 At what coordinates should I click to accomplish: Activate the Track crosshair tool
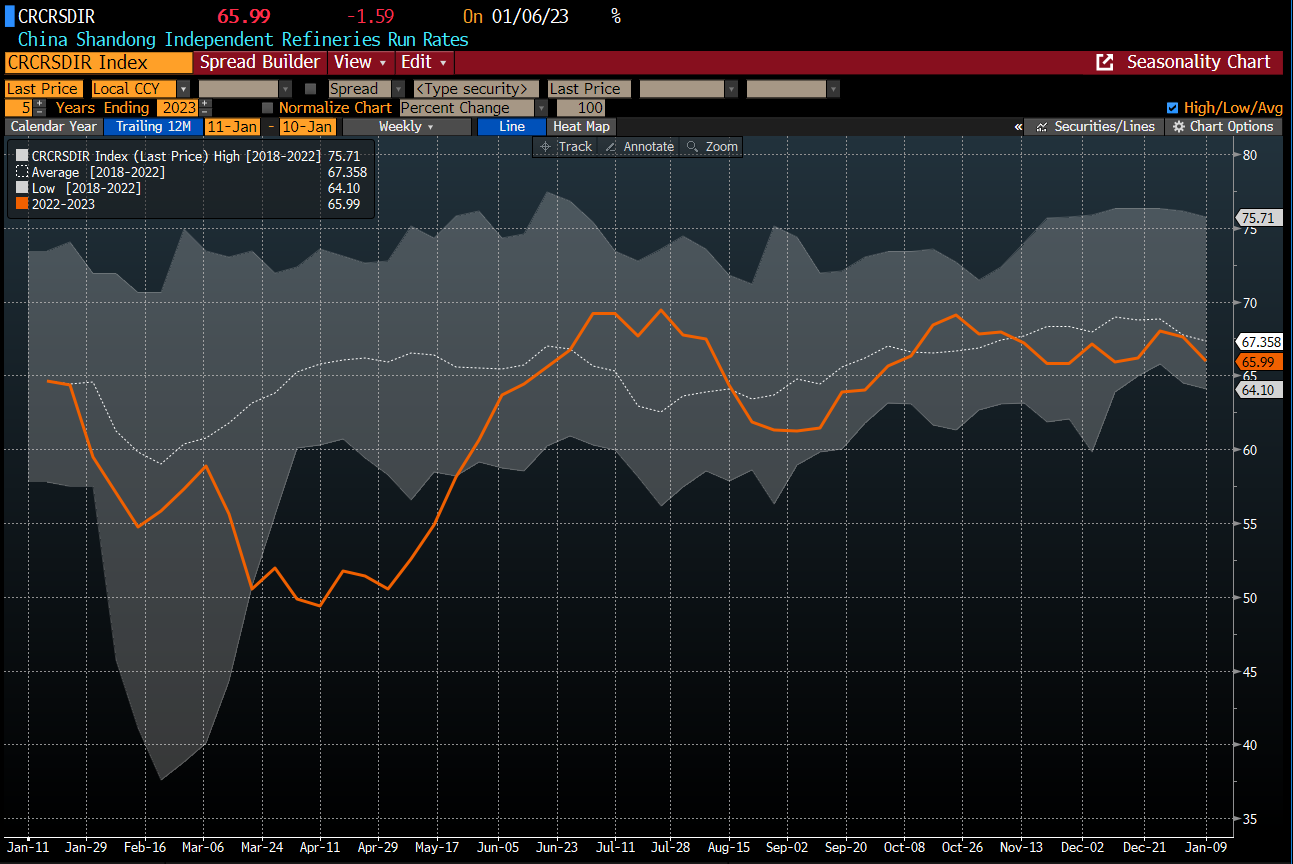tap(564, 147)
